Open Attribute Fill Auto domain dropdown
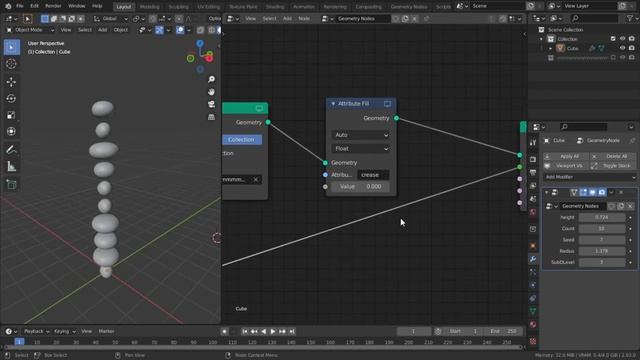Screen dimensions: 640x360 pos(360,135)
